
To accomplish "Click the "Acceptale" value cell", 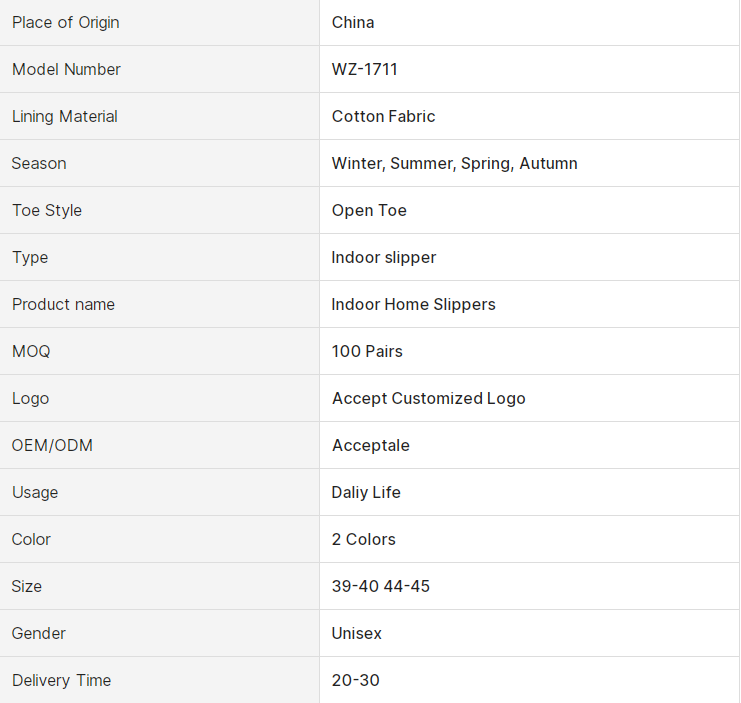I will 371,445.
